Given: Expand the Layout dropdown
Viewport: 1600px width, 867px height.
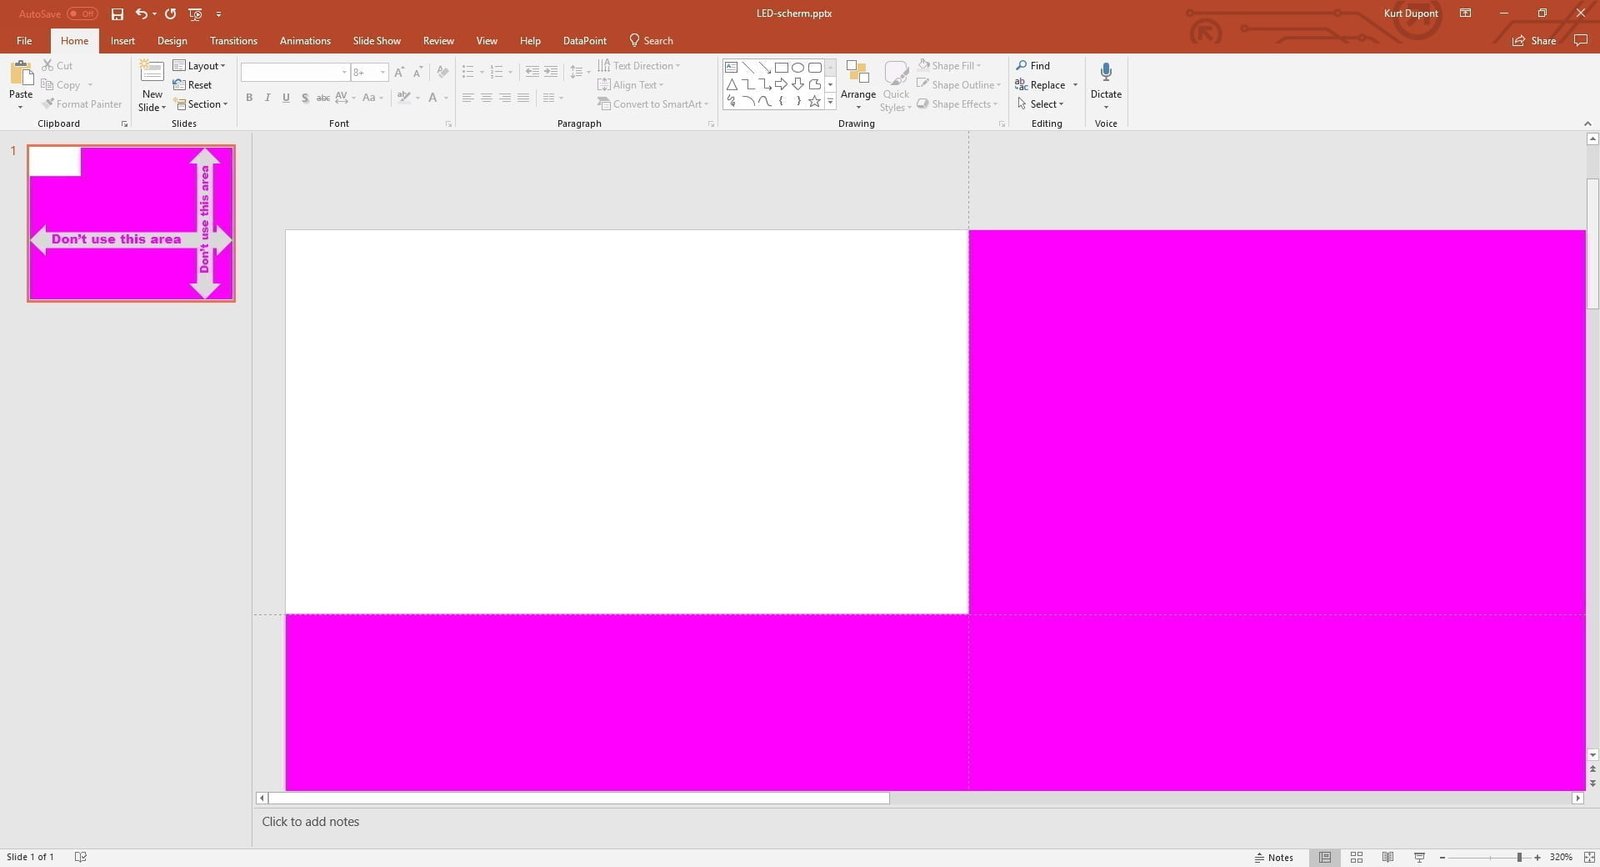Looking at the screenshot, I should click(200, 66).
